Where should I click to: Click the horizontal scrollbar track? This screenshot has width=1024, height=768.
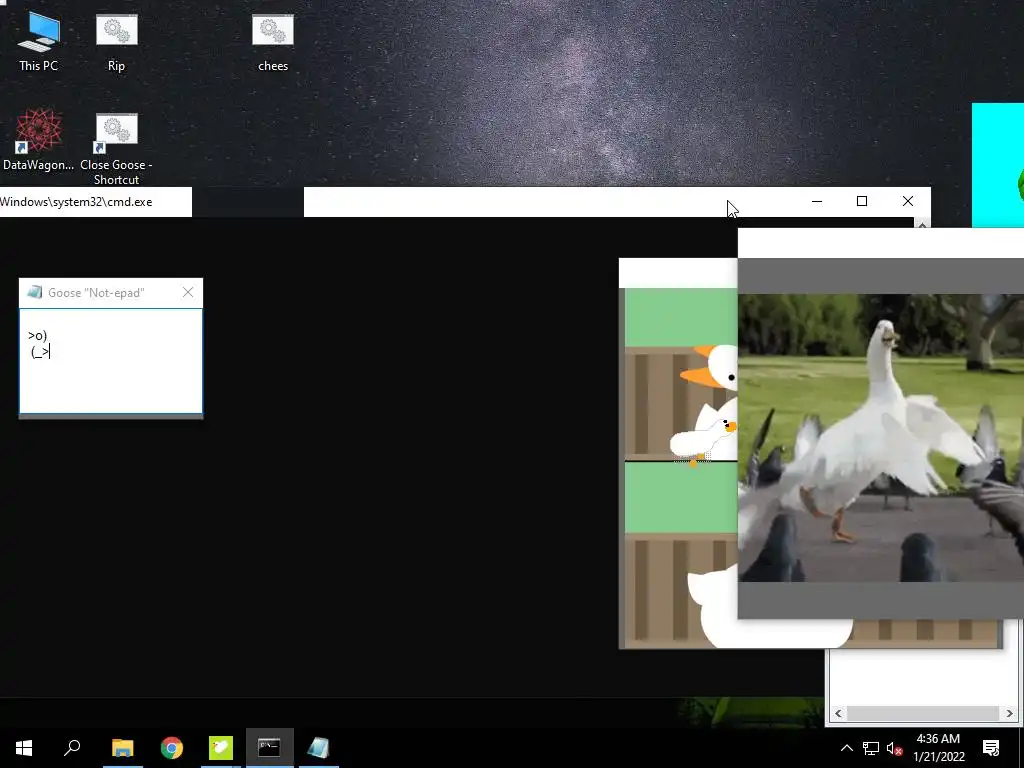pyautogui.click(x=924, y=713)
